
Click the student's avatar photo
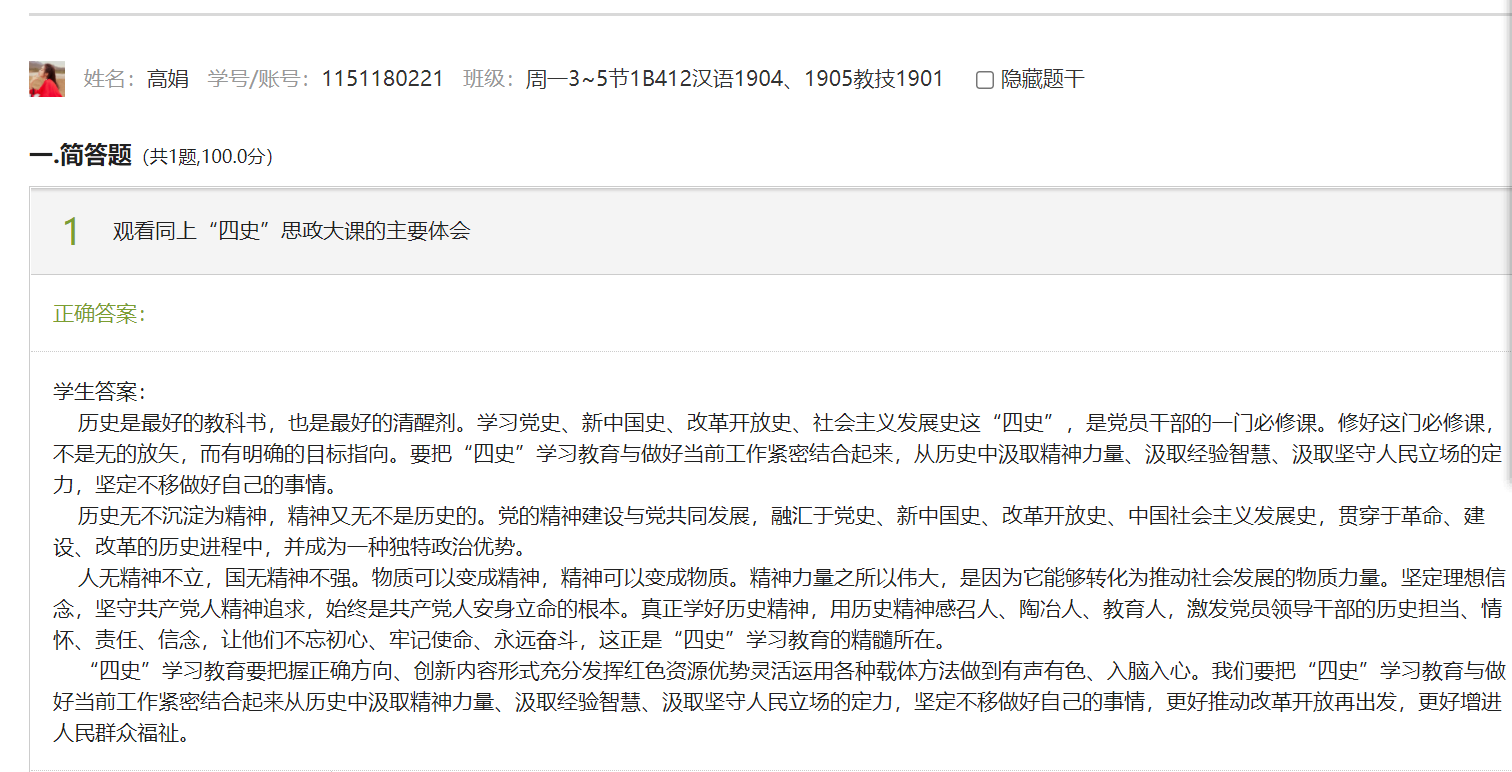pyautogui.click(x=47, y=79)
